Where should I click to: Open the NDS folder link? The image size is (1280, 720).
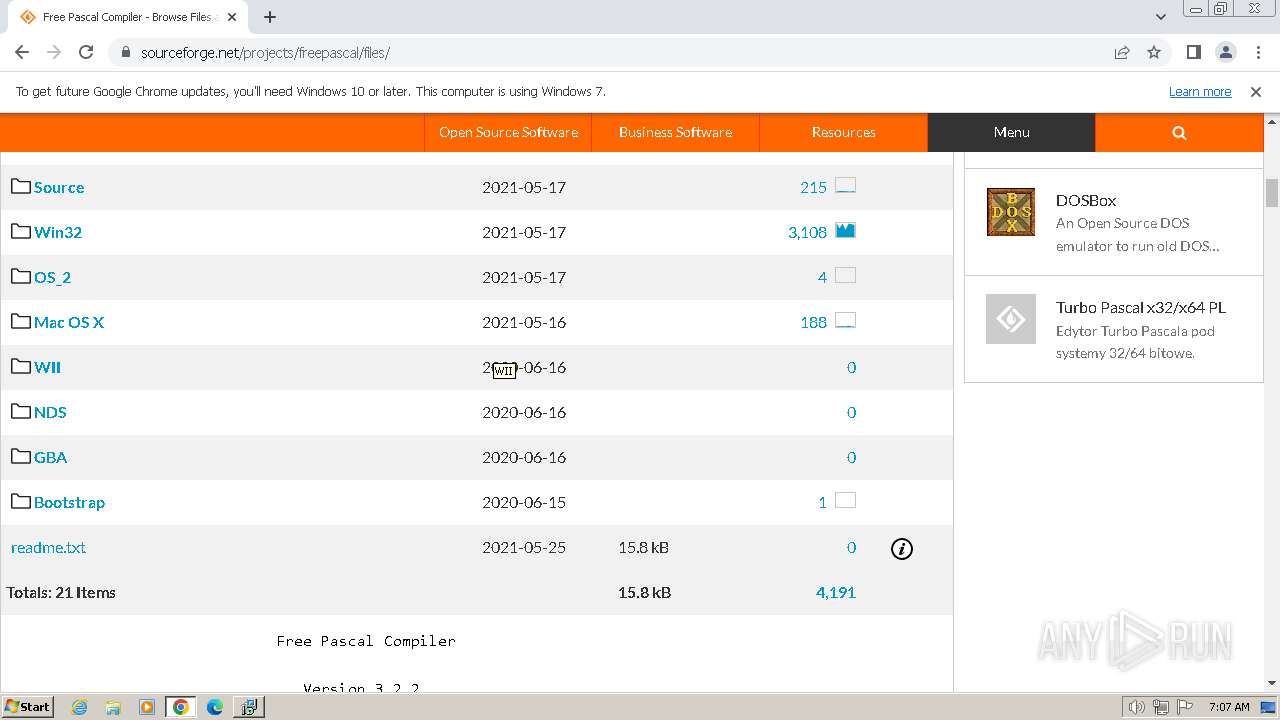pyautogui.click(x=50, y=412)
